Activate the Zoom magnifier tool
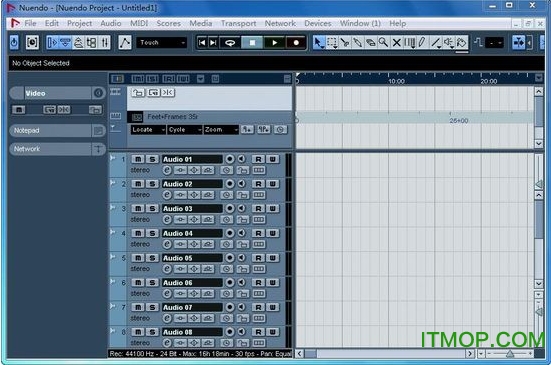 tap(383, 43)
